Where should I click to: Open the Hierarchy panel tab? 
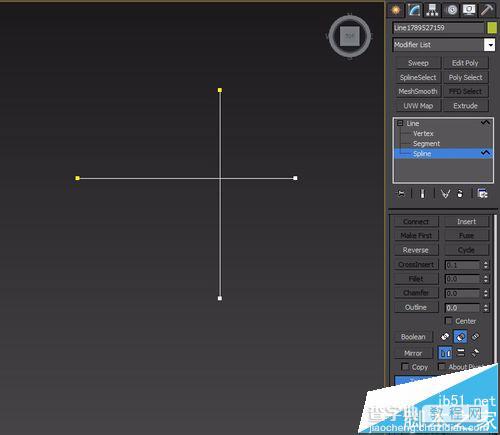point(432,10)
